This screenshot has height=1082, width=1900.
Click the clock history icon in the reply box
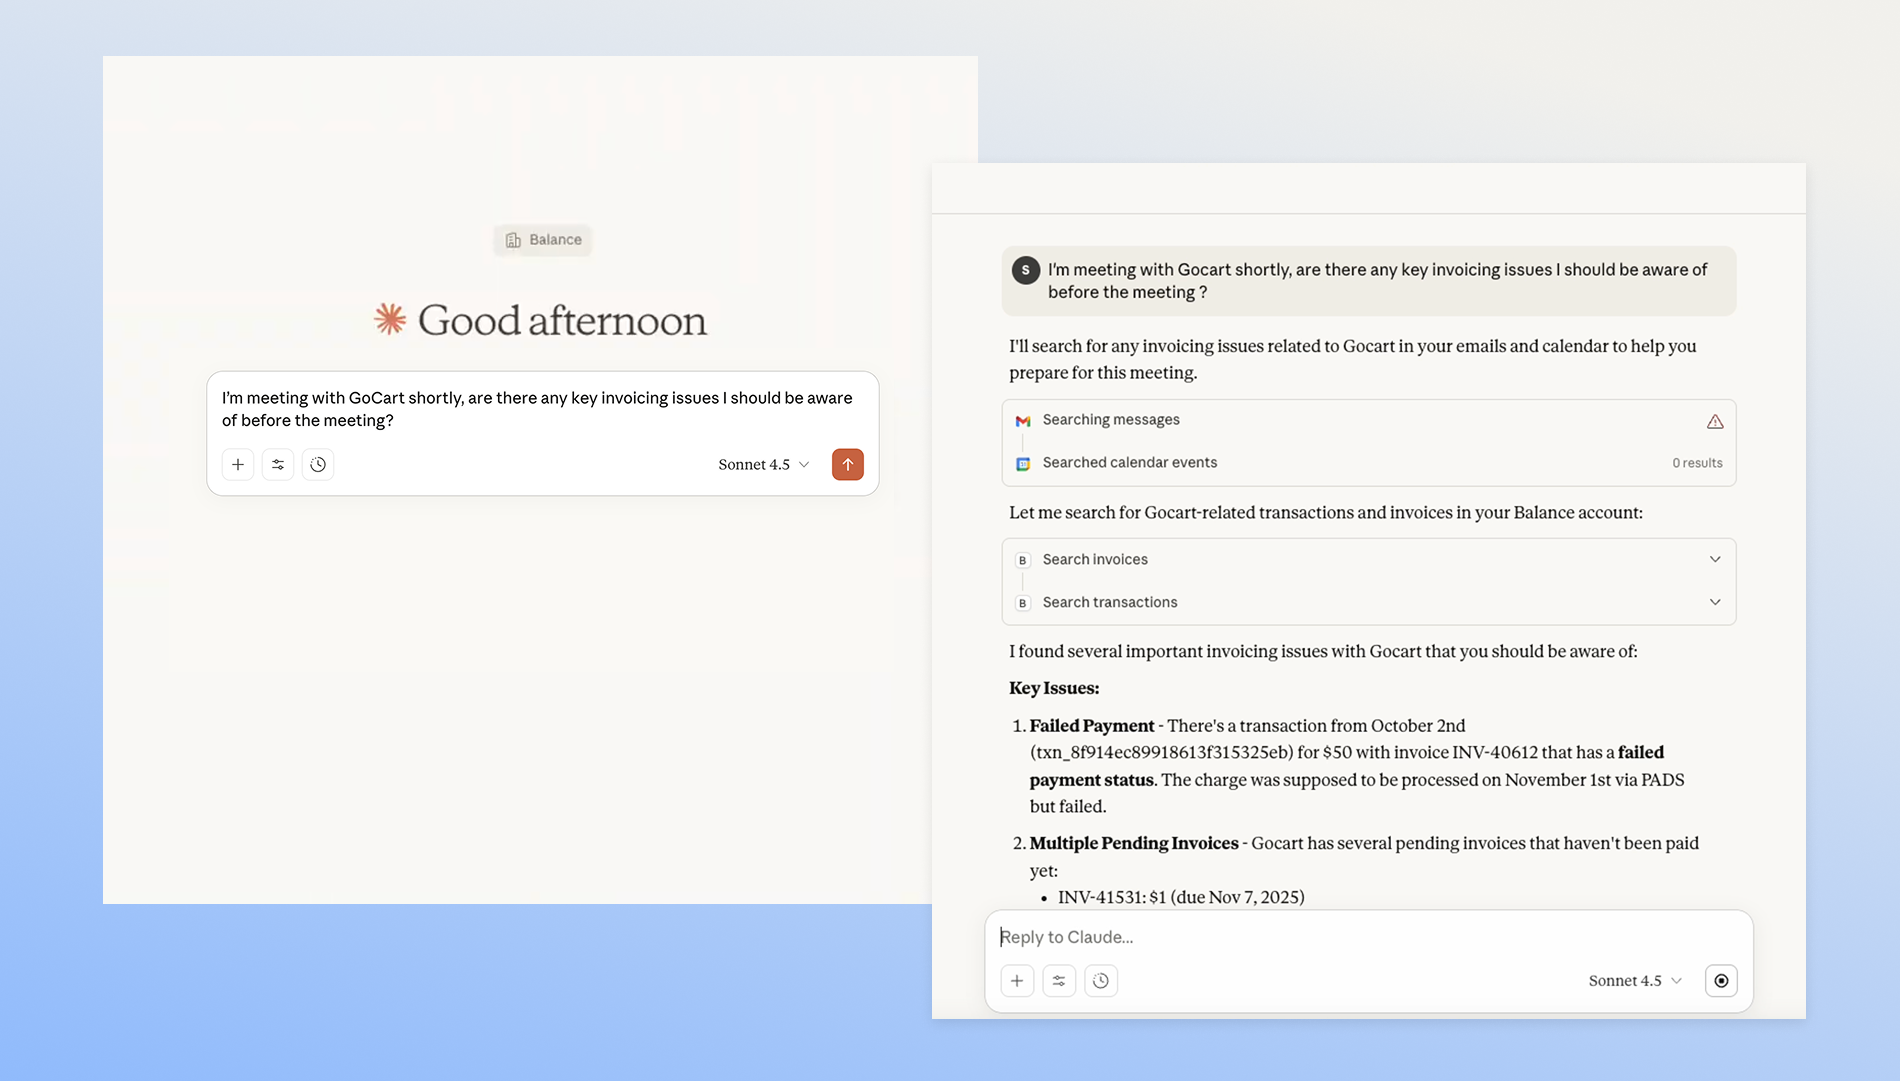click(x=1101, y=981)
